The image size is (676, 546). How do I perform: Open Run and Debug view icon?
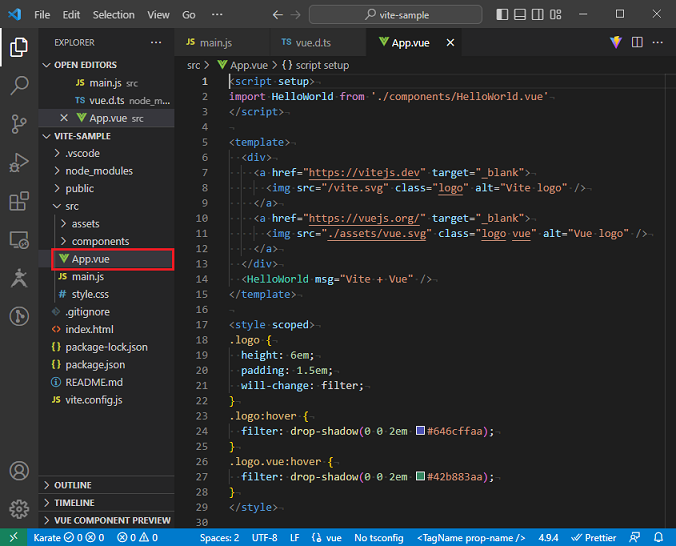point(19,163)
